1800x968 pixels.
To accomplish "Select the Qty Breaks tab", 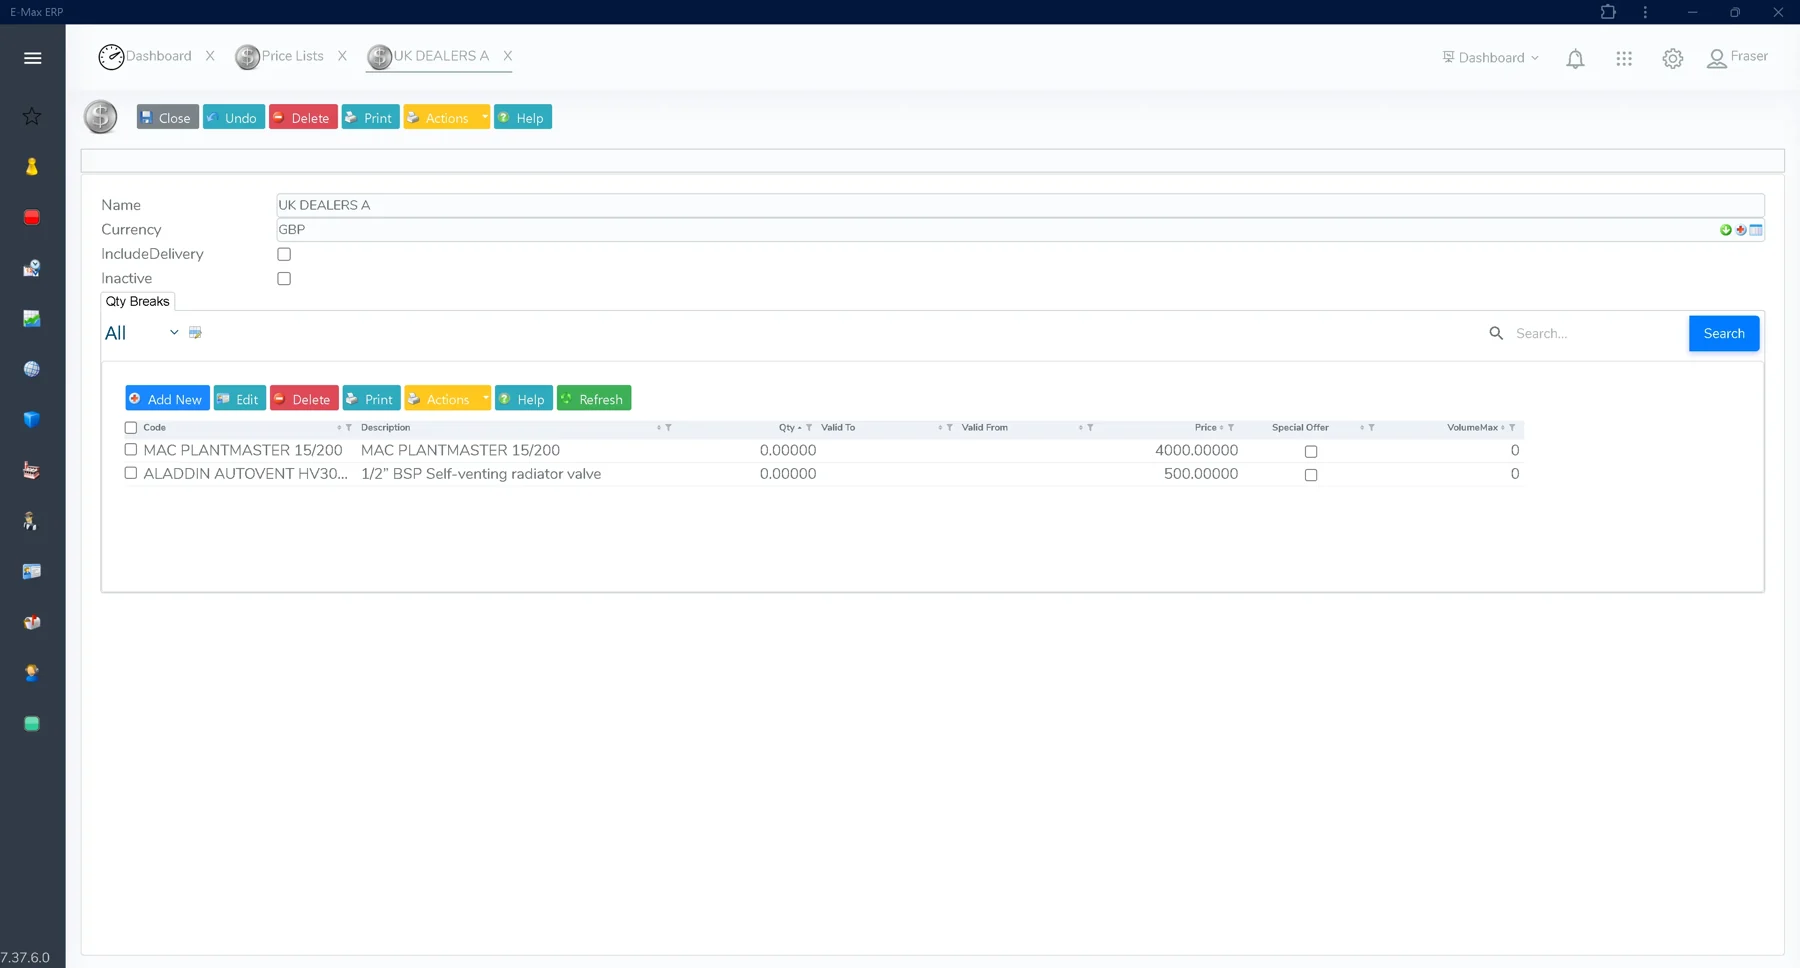I will pyautogui.click(x=138, y=301).
